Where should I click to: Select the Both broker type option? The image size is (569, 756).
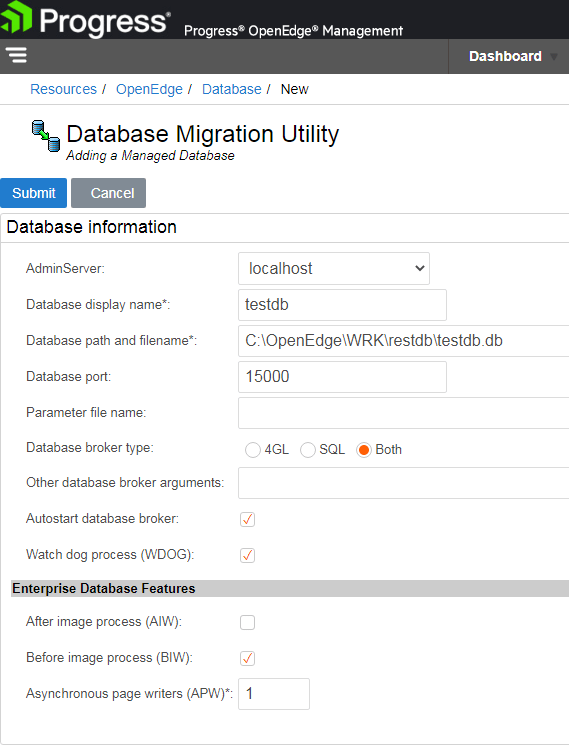coord(364,450)
